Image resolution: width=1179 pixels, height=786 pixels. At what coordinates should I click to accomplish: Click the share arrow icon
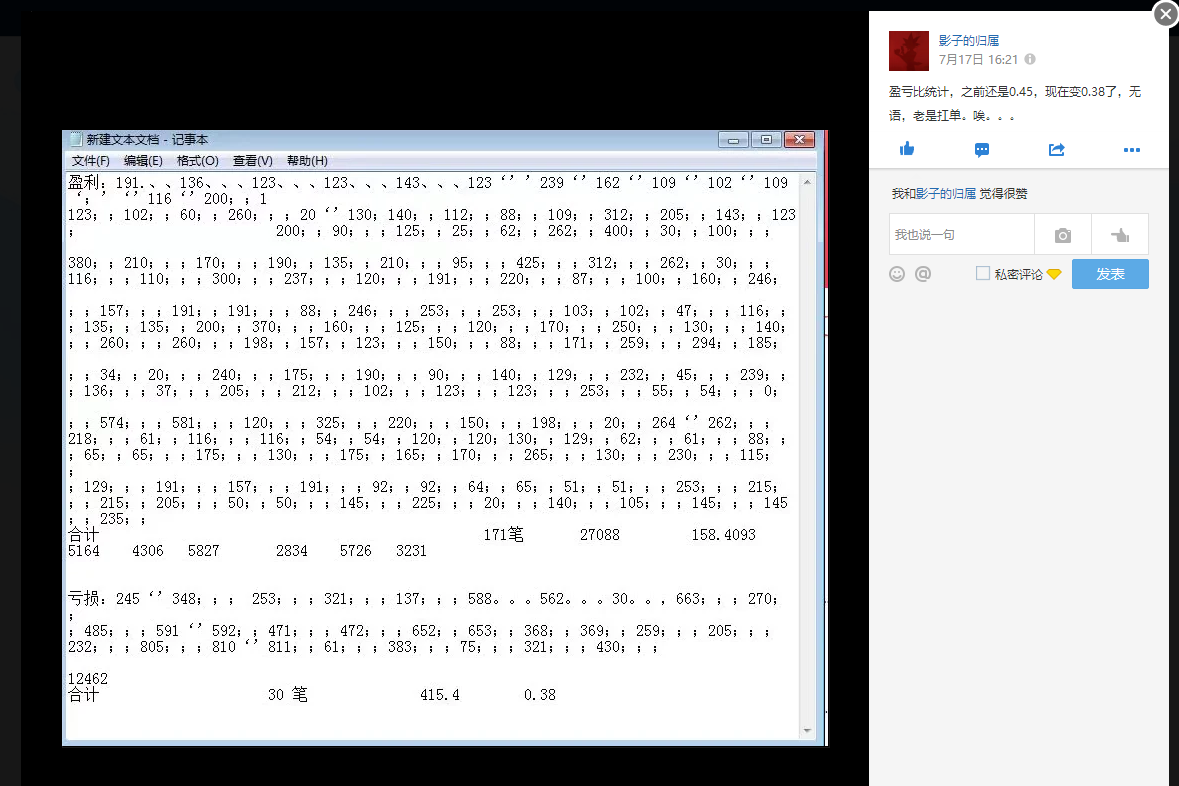tap(1056, 150)
